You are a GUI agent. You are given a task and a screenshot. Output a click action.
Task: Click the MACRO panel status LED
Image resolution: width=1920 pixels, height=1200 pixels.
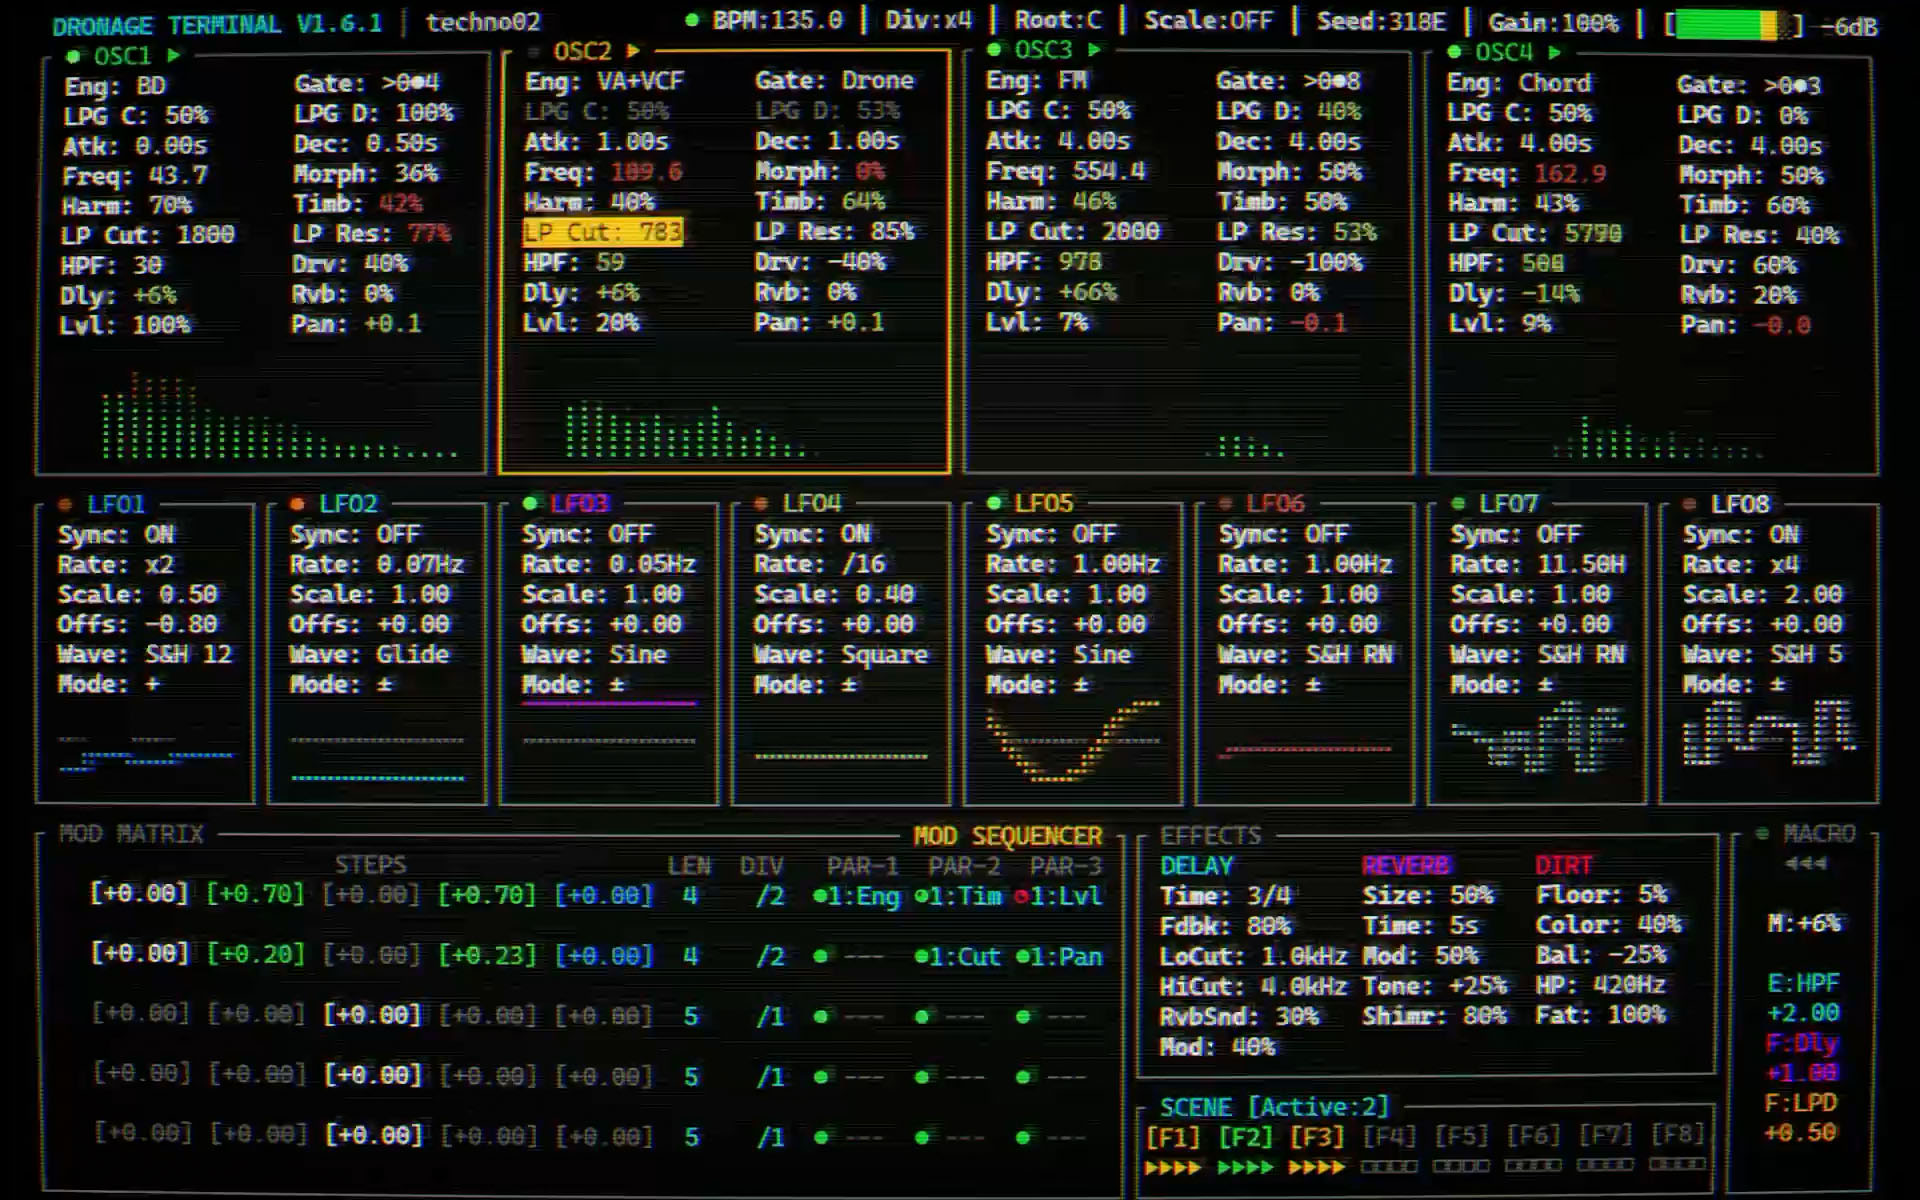point(1762,833)
